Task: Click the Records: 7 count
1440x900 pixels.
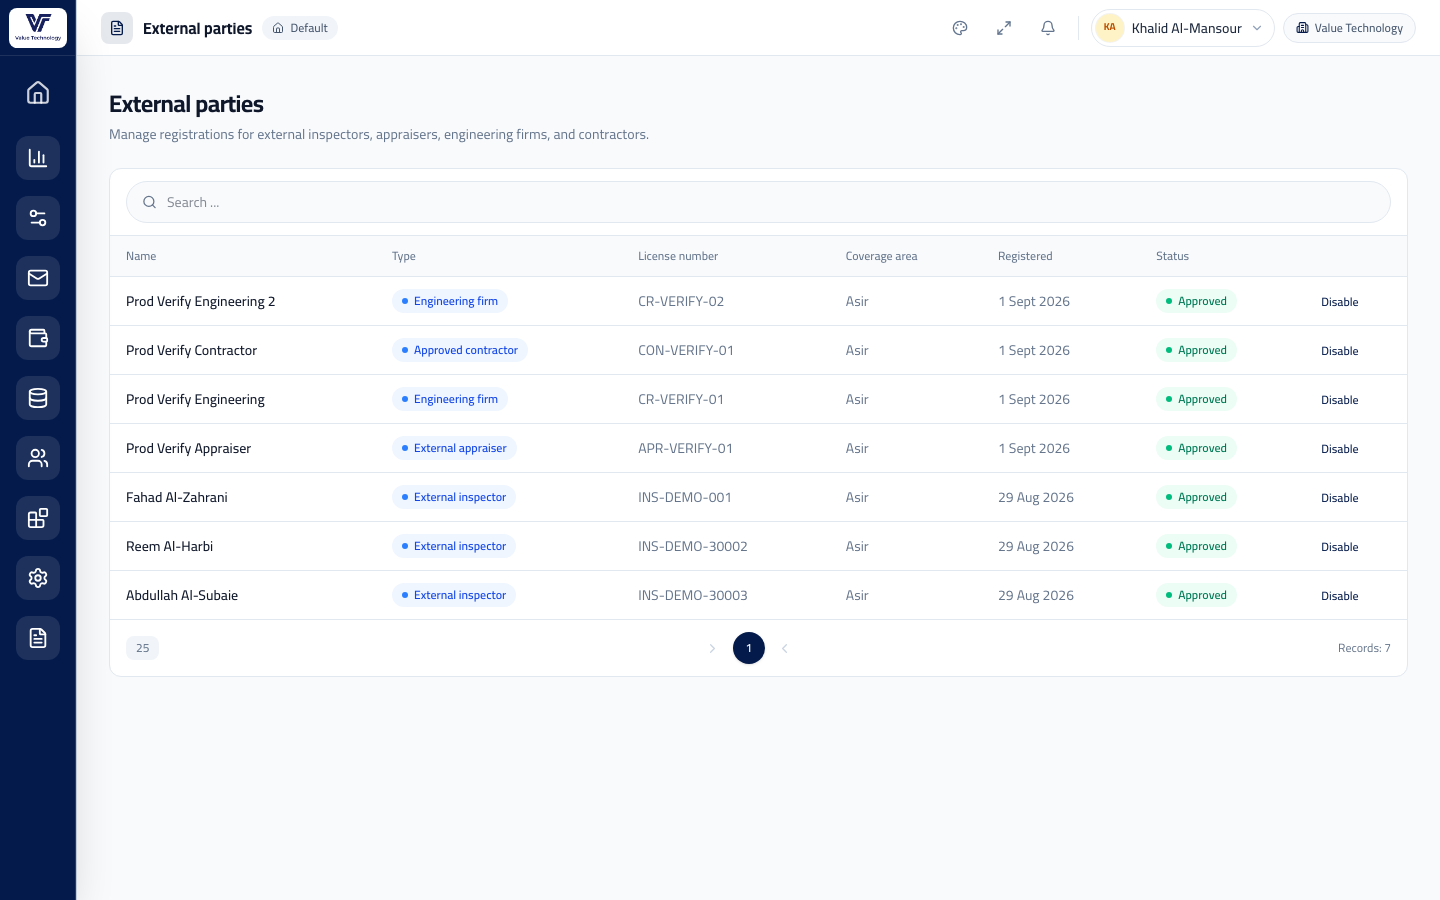Action: pyautogui.click(x=1364, y=648)
